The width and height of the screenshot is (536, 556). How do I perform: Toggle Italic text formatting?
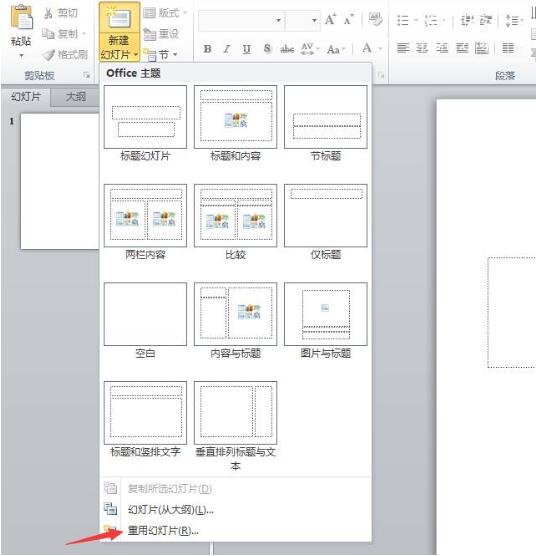[227, 49]
